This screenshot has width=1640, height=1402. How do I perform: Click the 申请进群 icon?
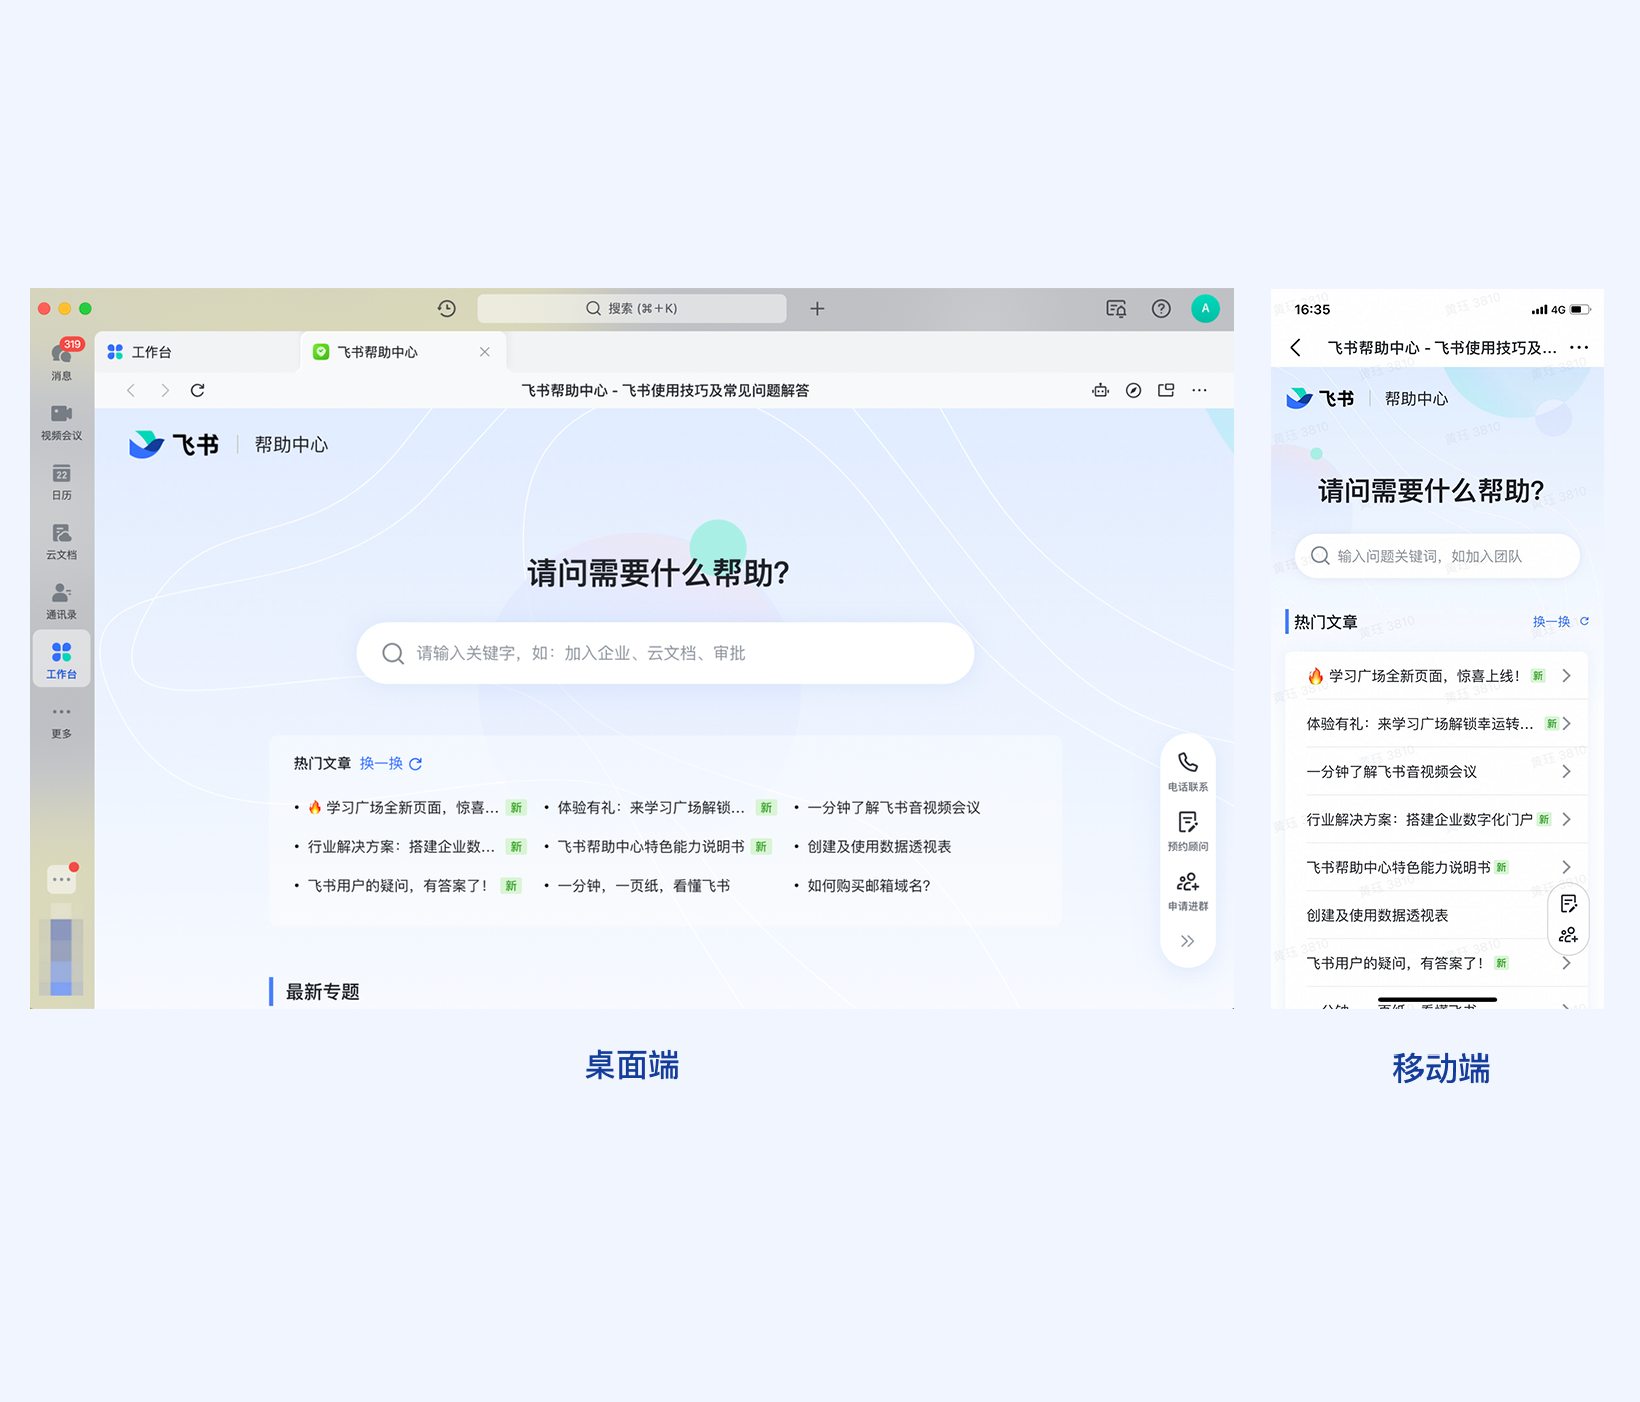pyautogui.click(x=1187, y=889)
